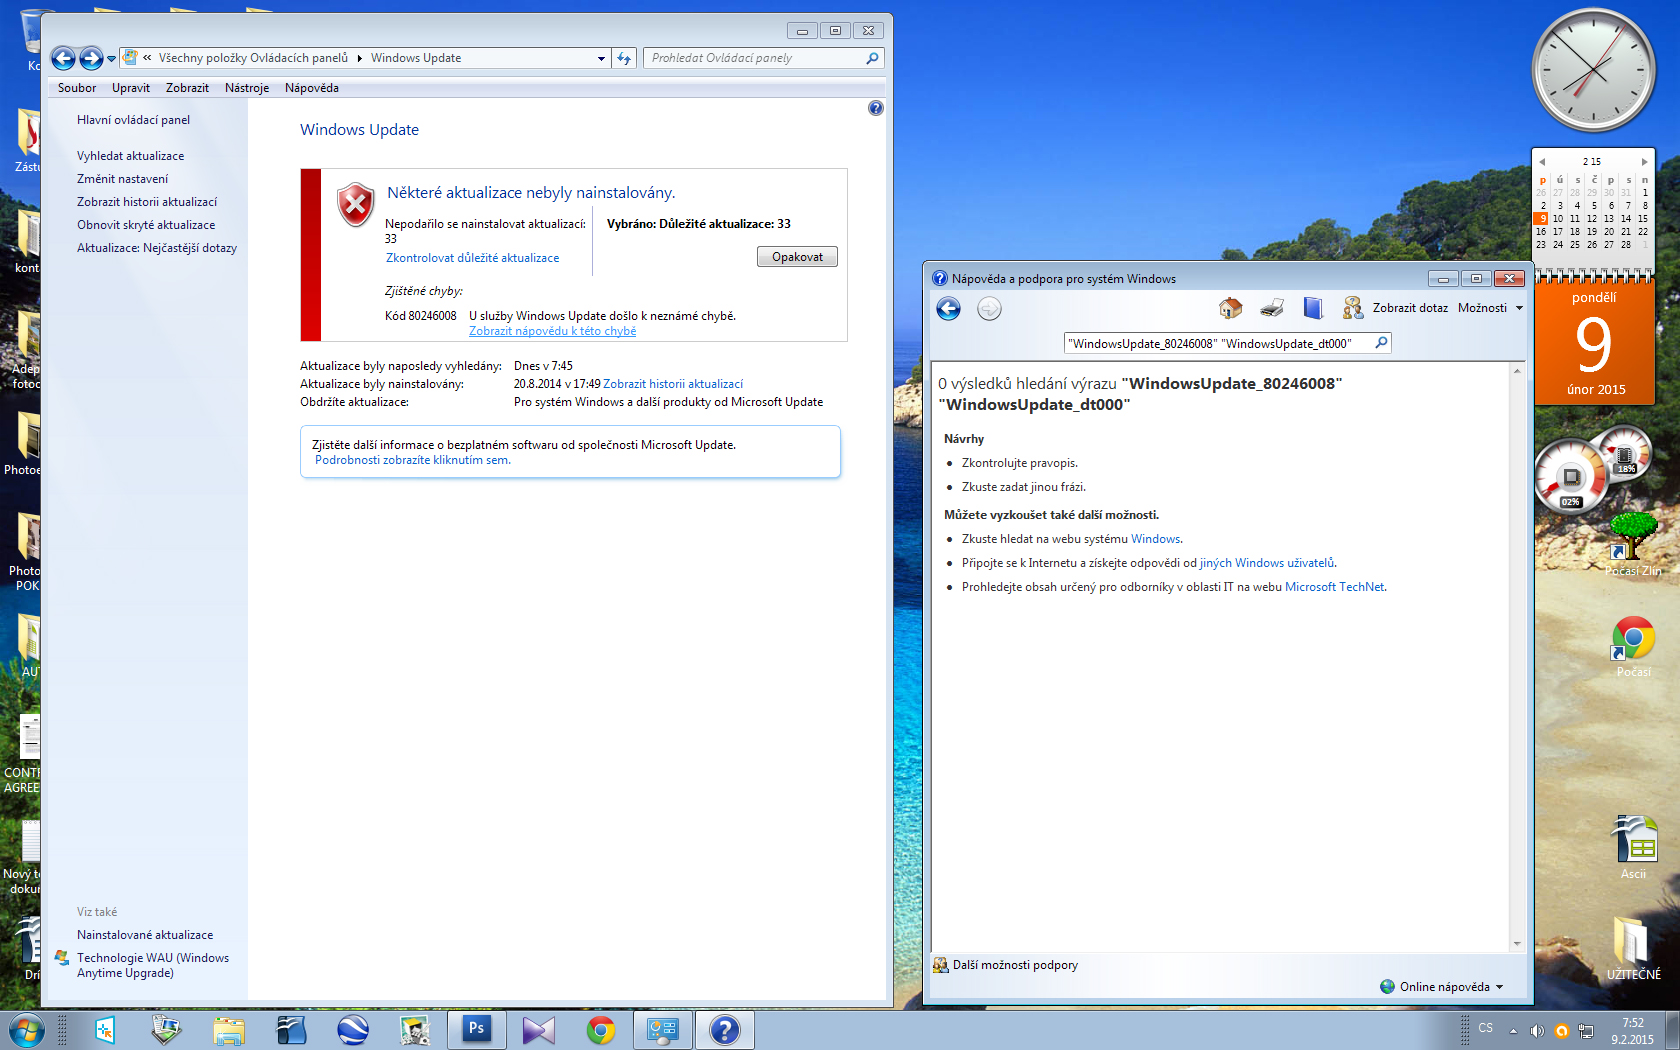This screenshot has height=1050, width=1680.
Task: Click the Print icon in Help toolbar
Action: (1272, 308)
